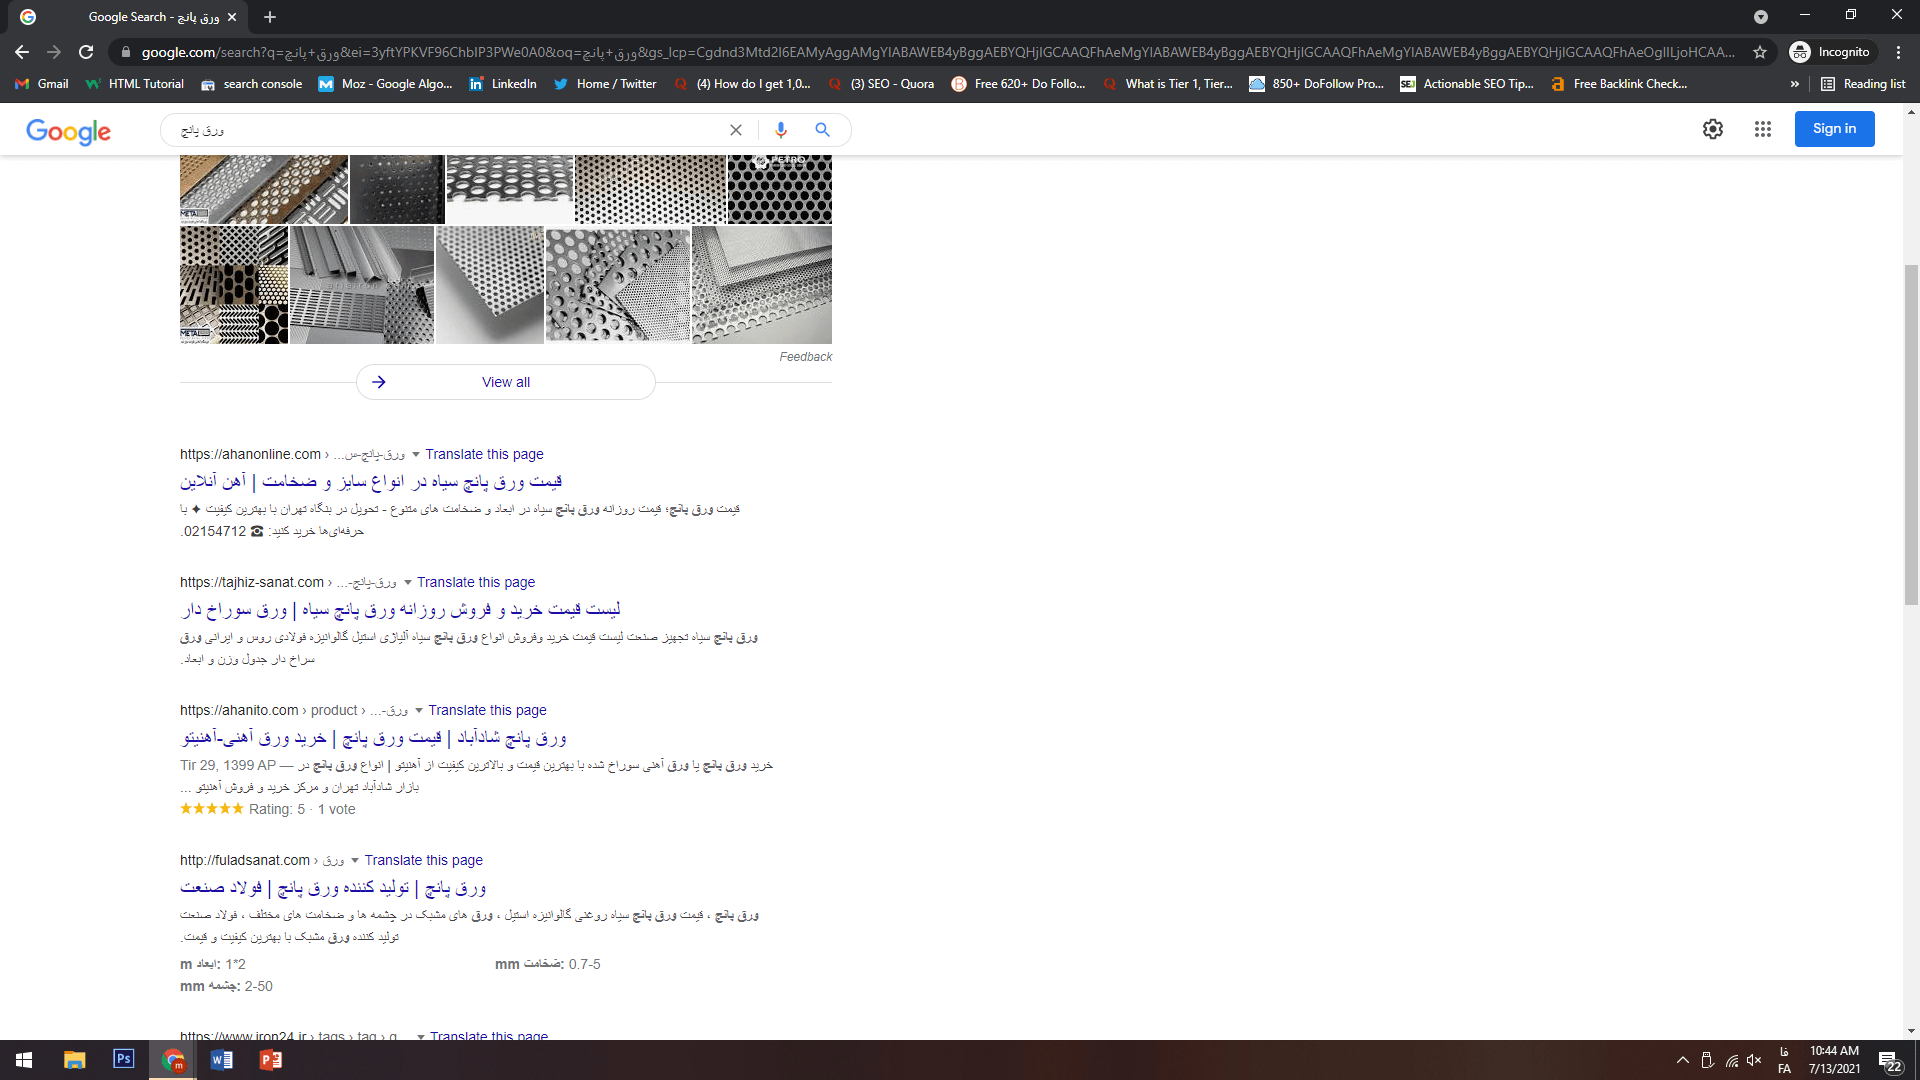The image size is (1920, 1080).
Task: Open the ahanonline.com result title
Action: [371, 482]
